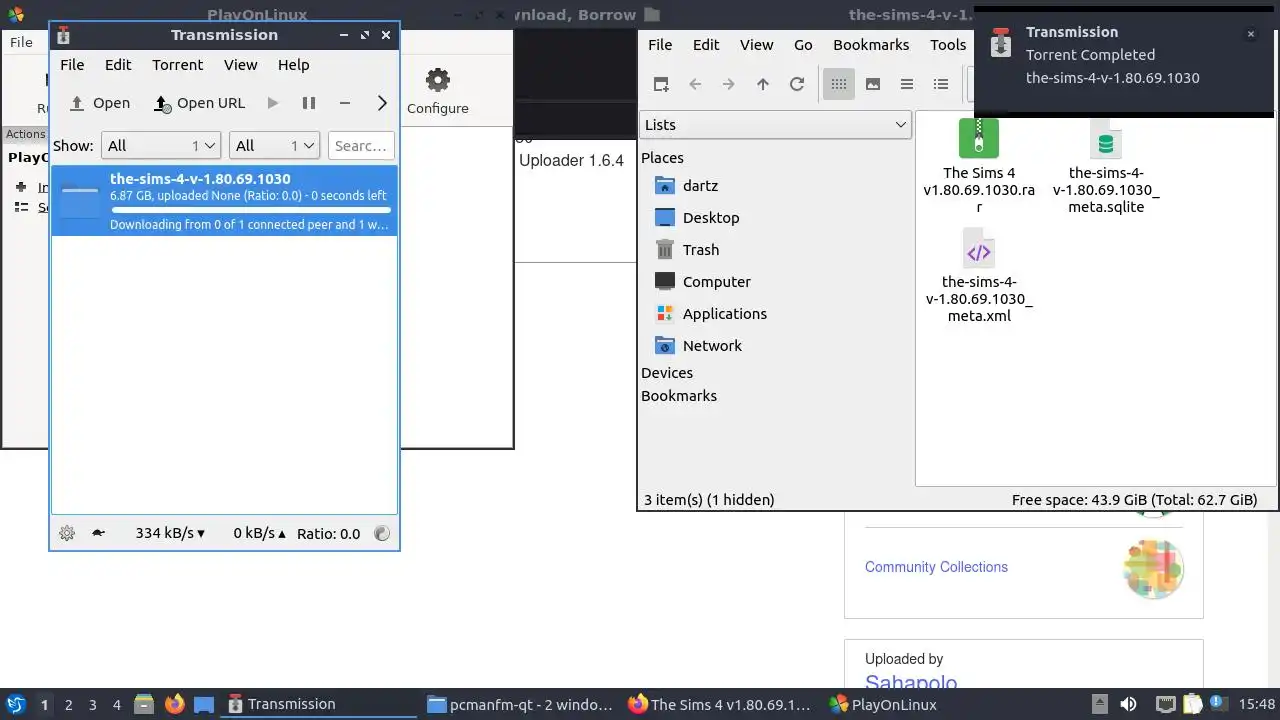Open file manager File menu
The height and width of the screenshot is (720, 1280).
click(660, 44)
